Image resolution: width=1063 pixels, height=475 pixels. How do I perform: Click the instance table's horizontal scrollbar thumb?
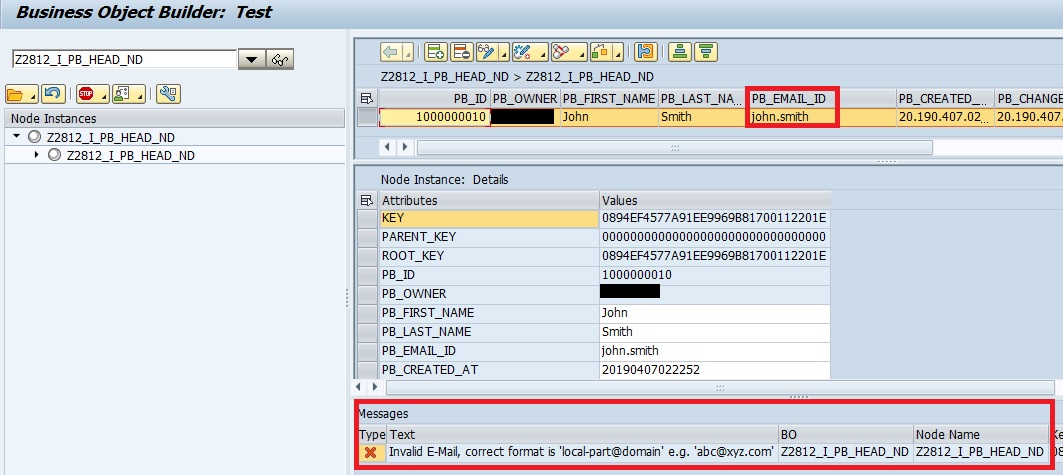click(x=675, y=147)
